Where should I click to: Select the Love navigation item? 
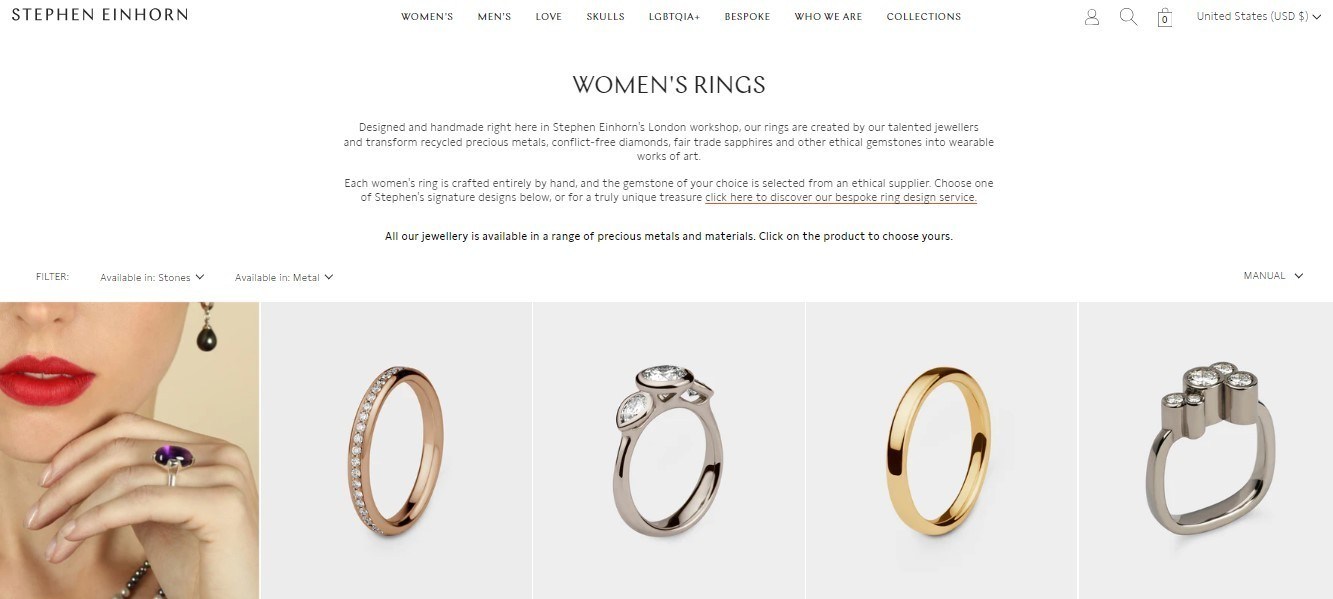[x=548, y=17]
